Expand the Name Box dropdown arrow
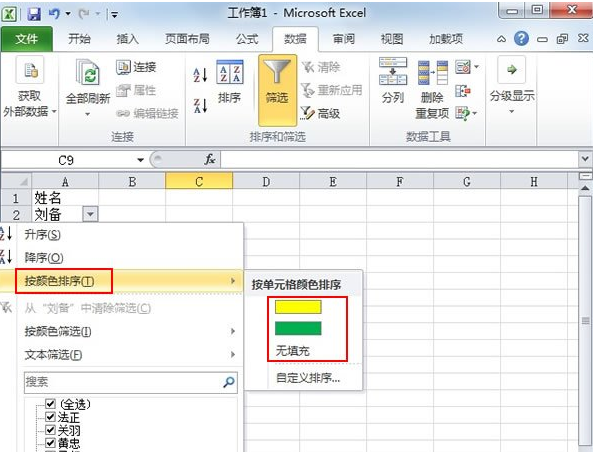 pyautogui.click(x=140, y=160)
